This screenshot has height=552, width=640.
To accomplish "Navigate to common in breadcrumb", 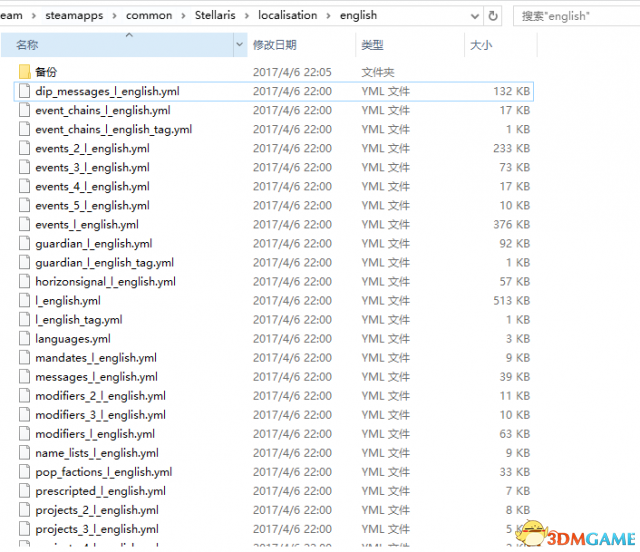I will pos(149,16).
